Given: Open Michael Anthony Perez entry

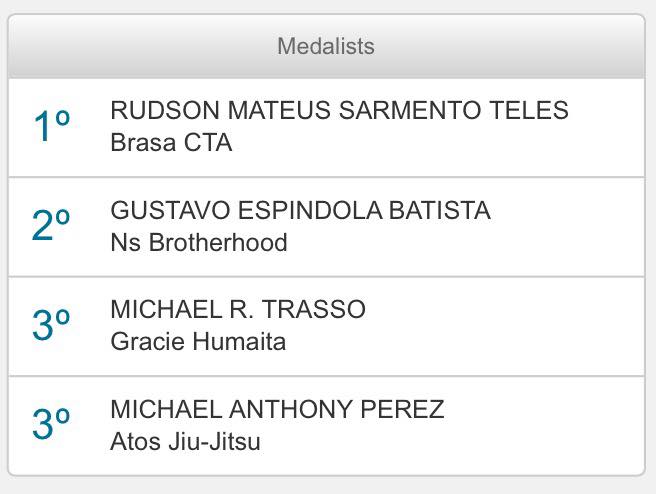Looking at the screenshot, I should [277, 409].
